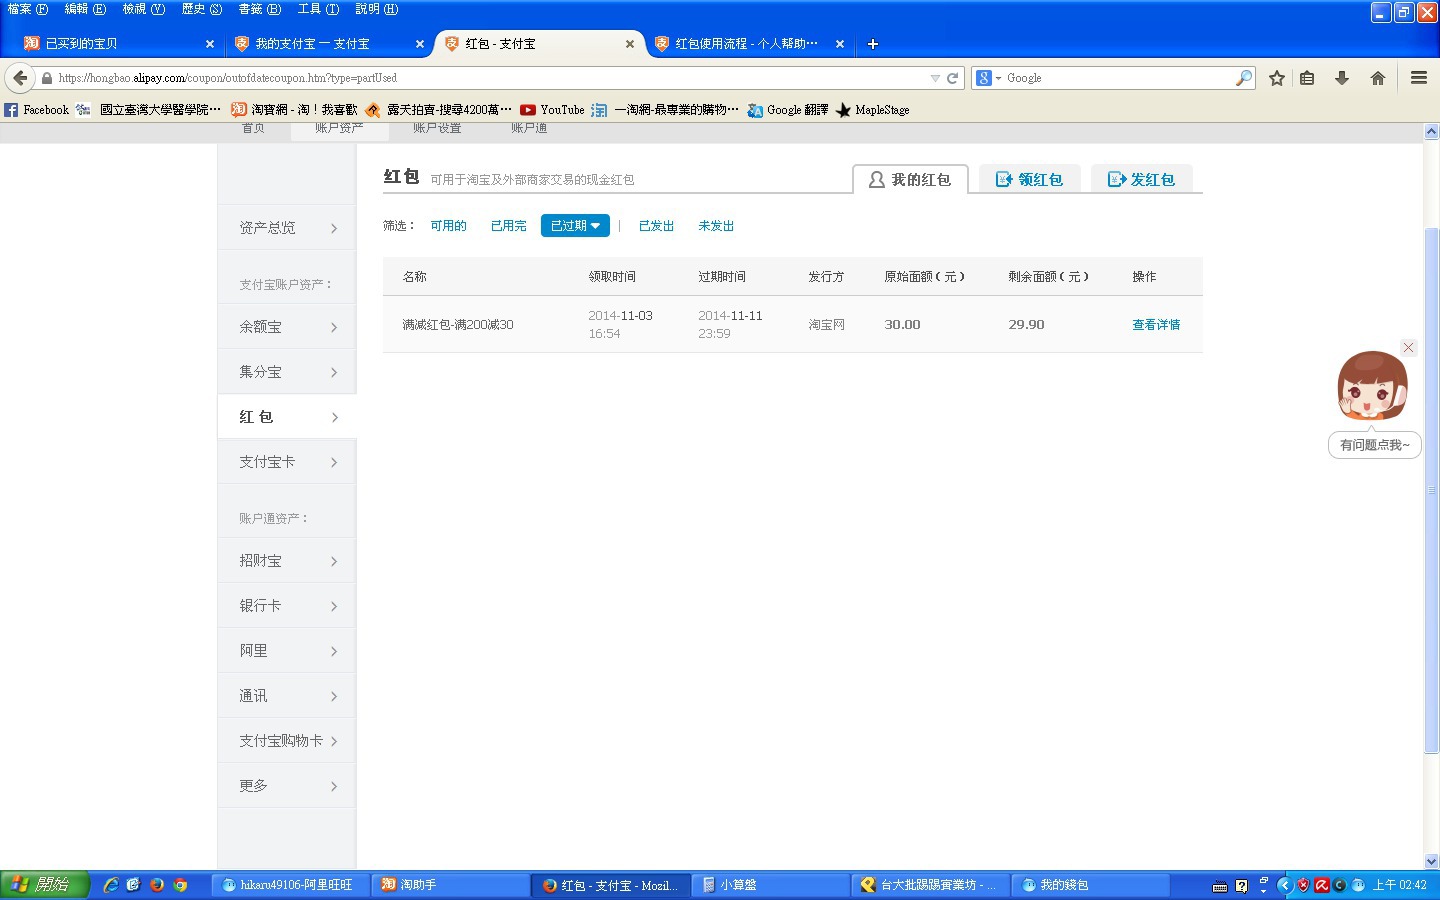
Task: Expand the 已过期 filter dropdown
Action: pyautogui.click(x=575, y=226)
